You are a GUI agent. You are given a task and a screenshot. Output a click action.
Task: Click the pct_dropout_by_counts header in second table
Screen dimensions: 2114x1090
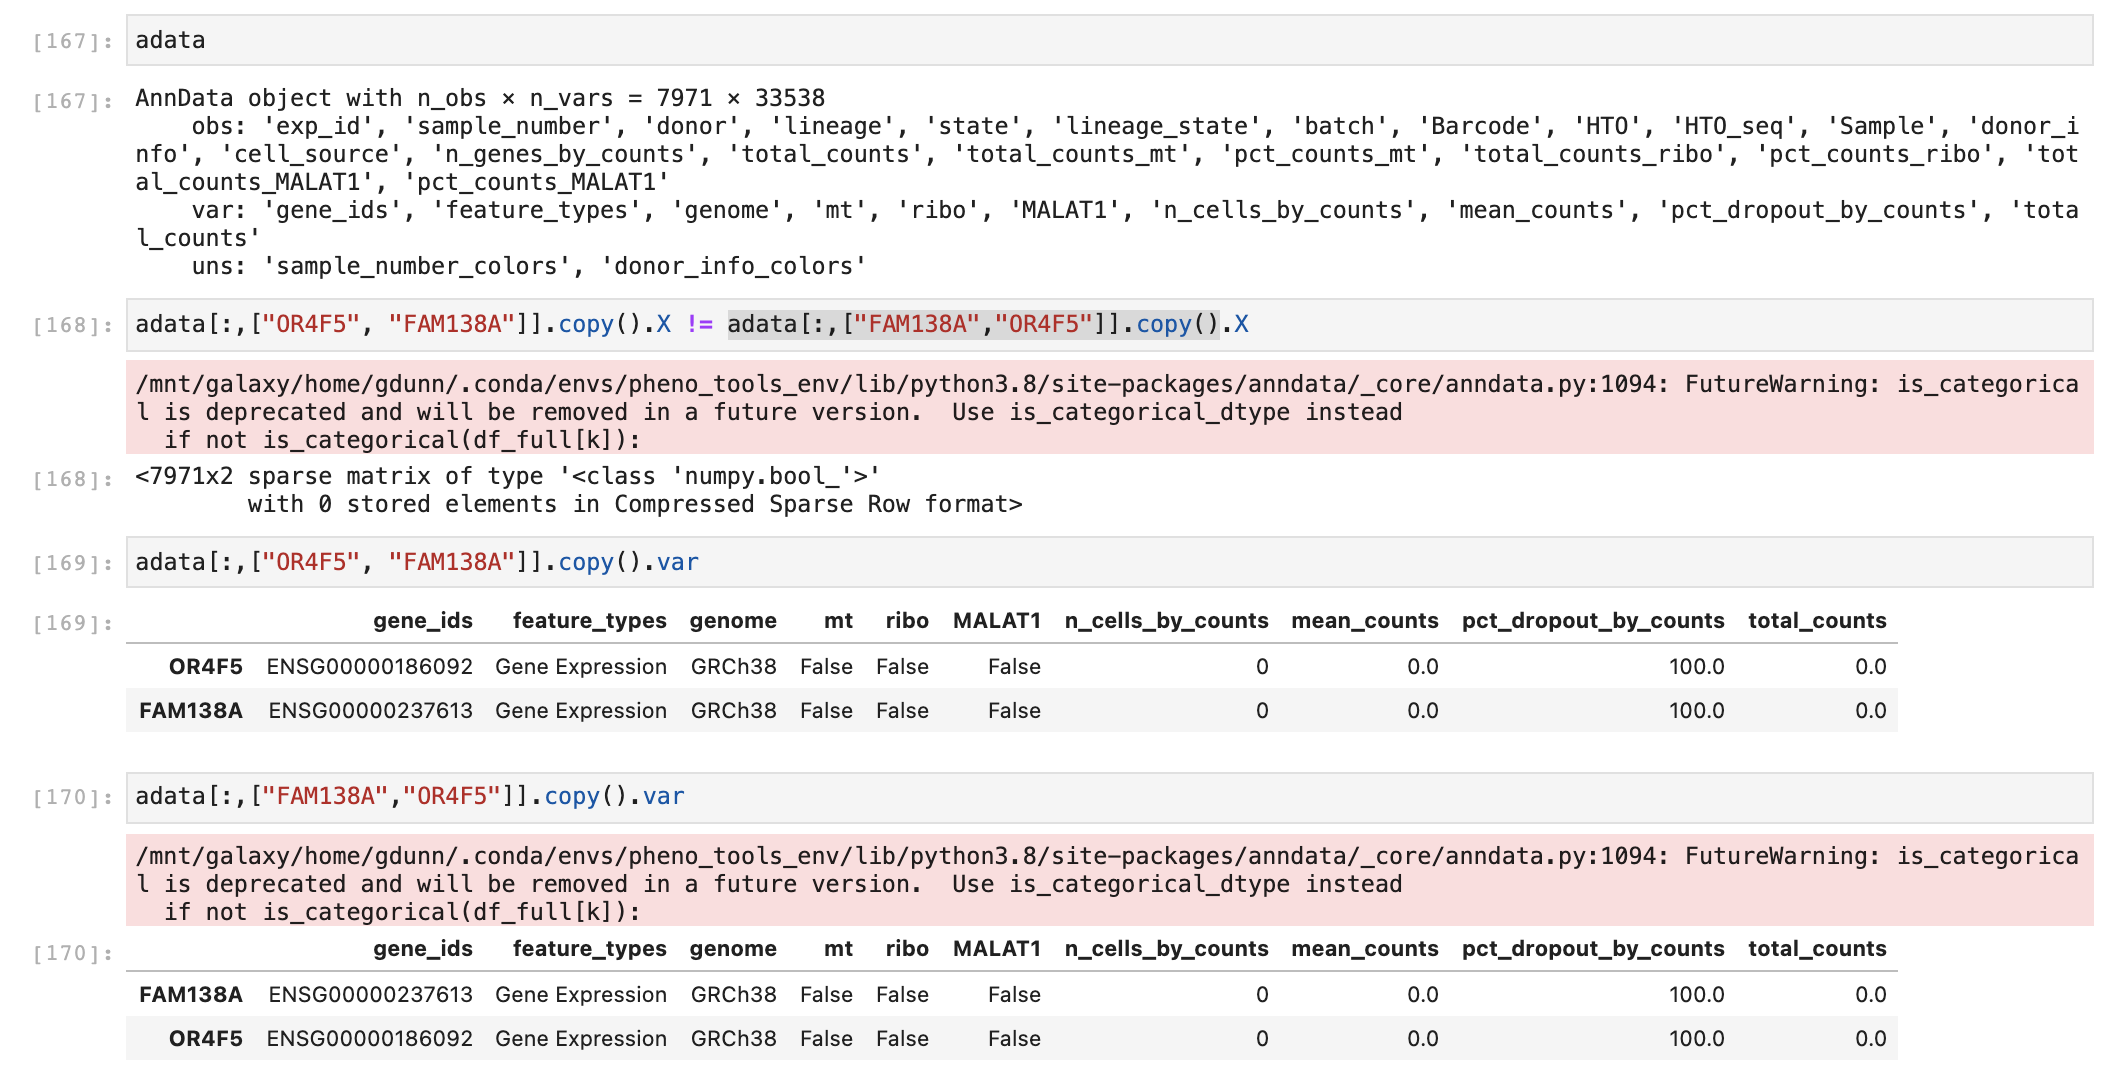click(x=1593, y=948)
